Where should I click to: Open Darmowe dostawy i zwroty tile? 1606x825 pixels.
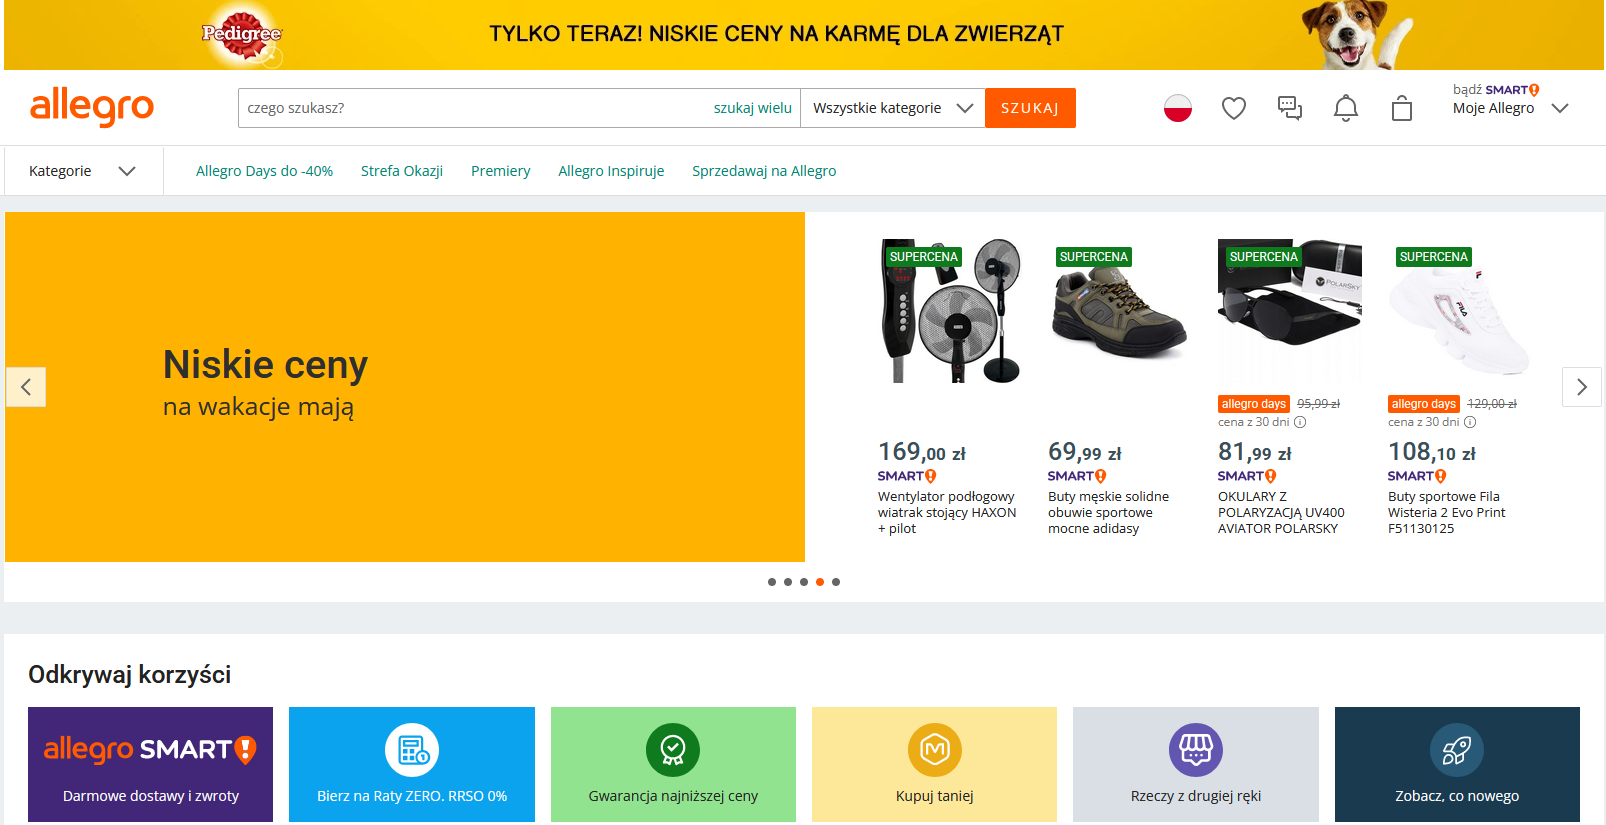[x=150, y=764]
